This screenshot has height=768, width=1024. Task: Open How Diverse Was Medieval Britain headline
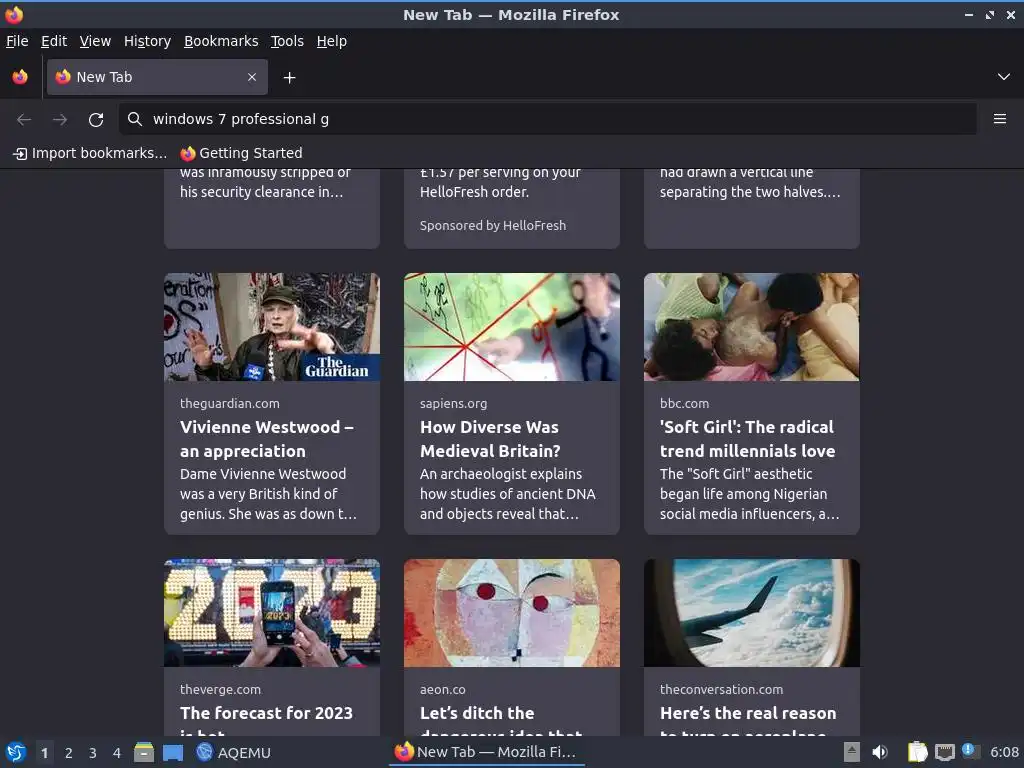point(490,439)
